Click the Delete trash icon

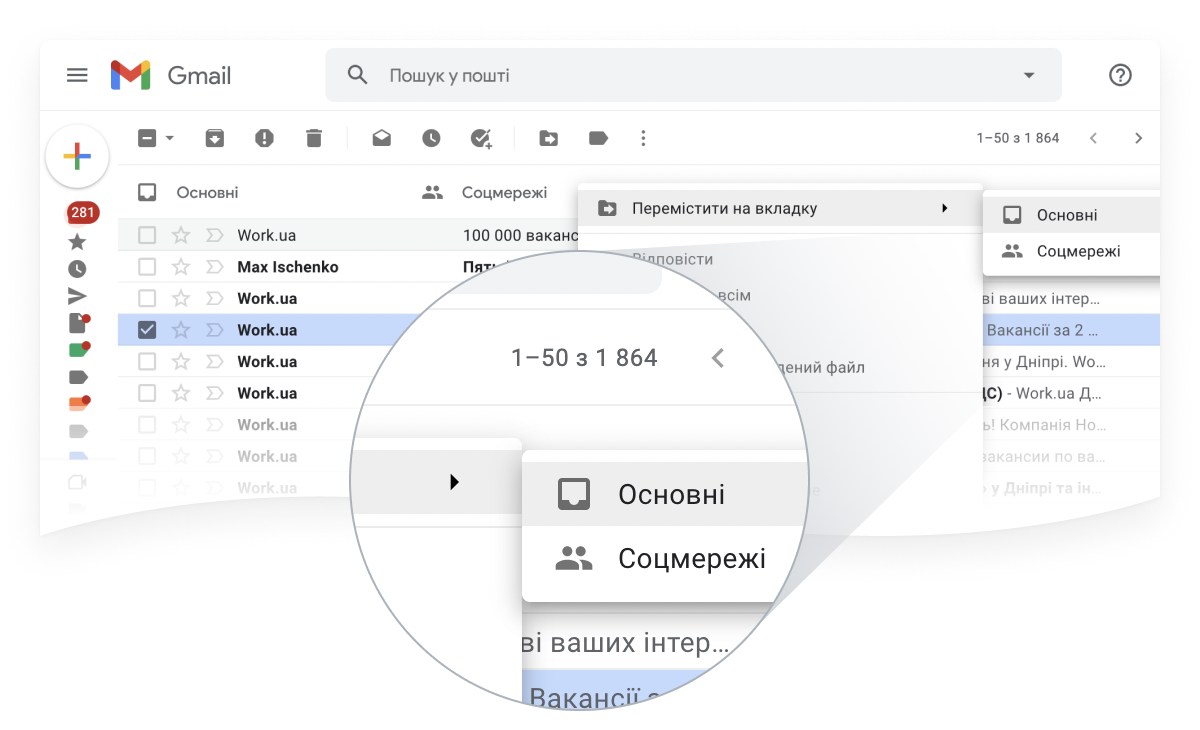pyautogui.click(x=314, y=138)
